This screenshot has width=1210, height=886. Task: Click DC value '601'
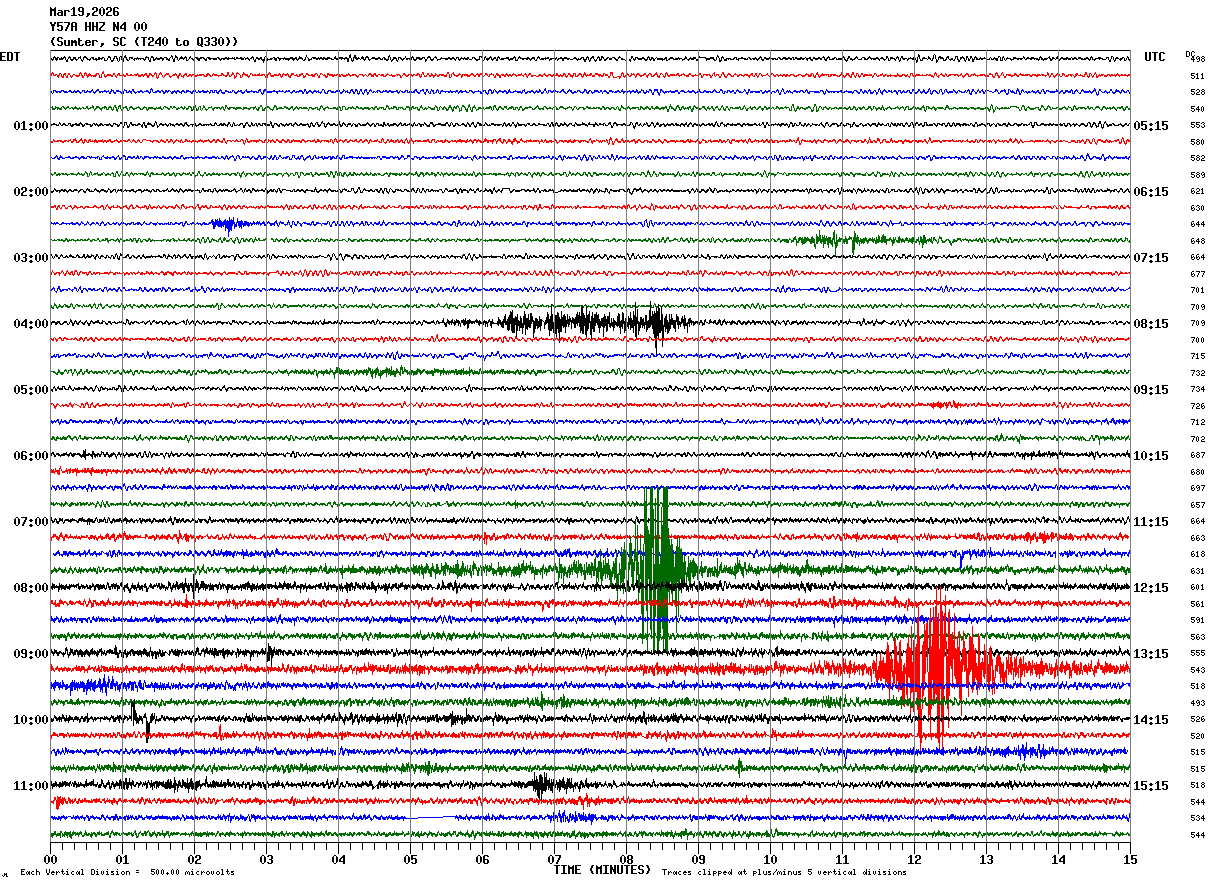pyautogui.click(x=1197, y=588)
